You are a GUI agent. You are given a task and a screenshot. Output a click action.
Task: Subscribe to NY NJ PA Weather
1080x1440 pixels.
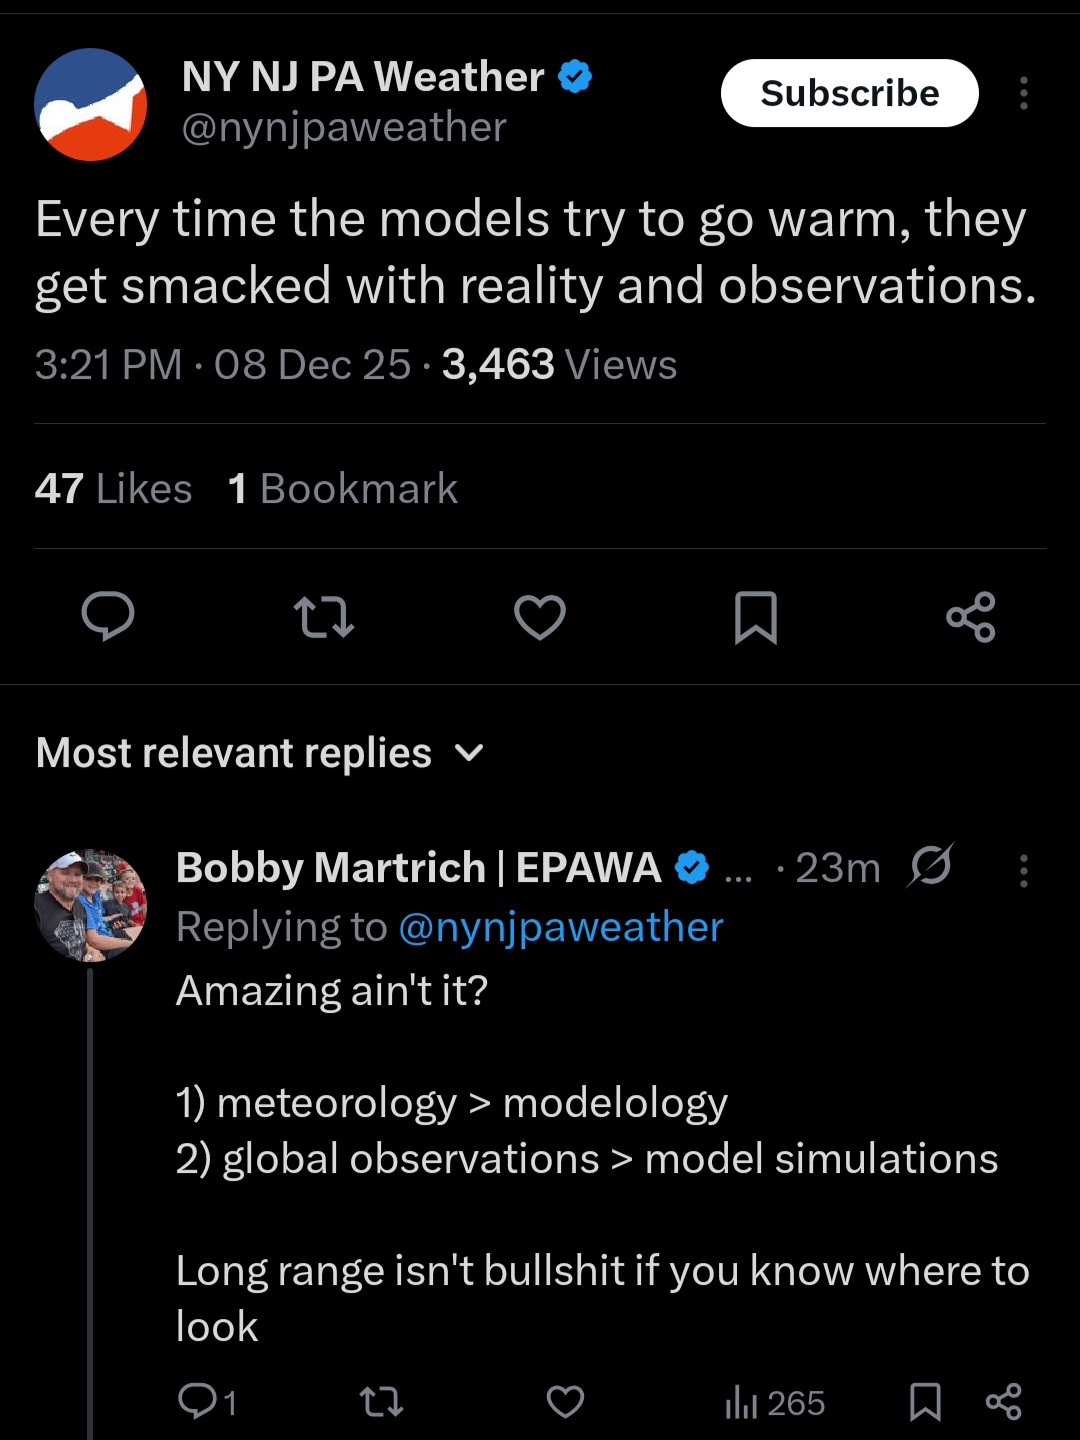[849, 93]
